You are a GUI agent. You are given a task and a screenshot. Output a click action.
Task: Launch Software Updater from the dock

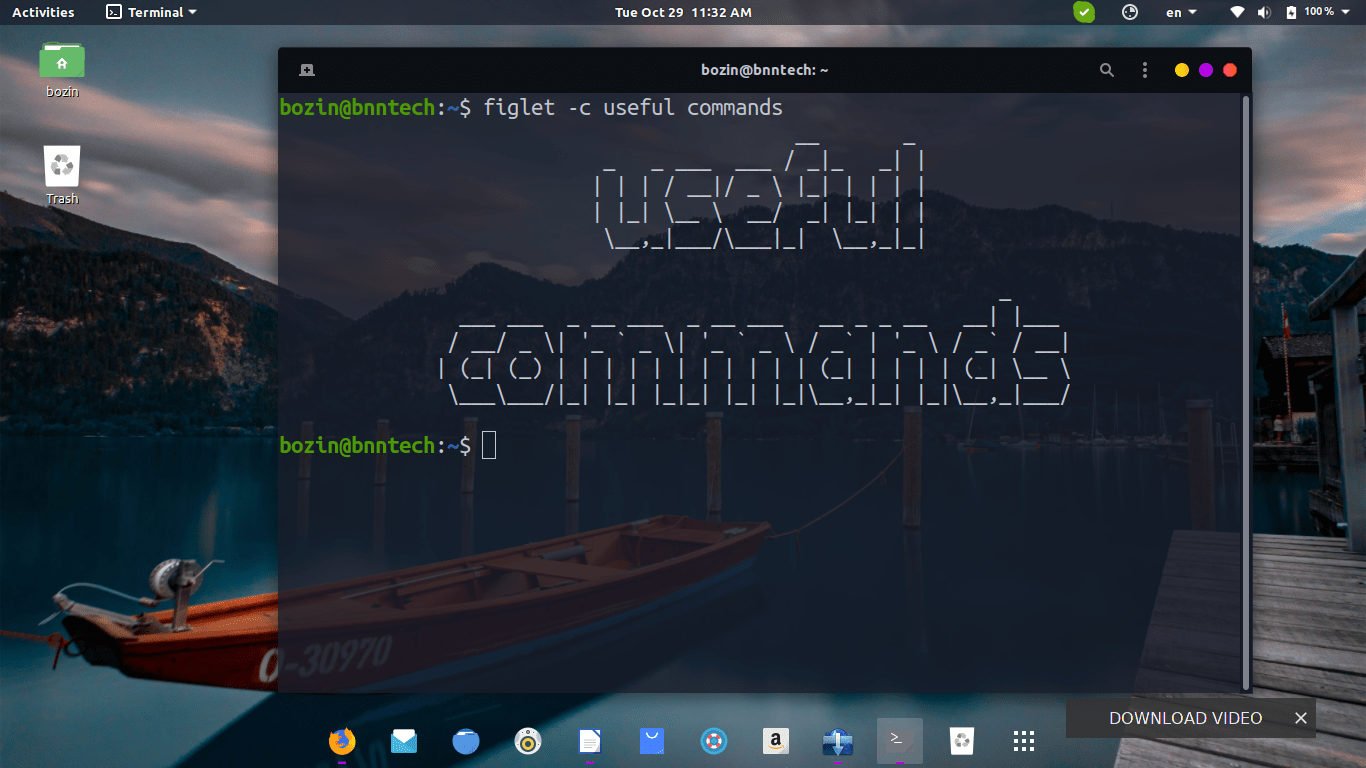click(837, 741)
